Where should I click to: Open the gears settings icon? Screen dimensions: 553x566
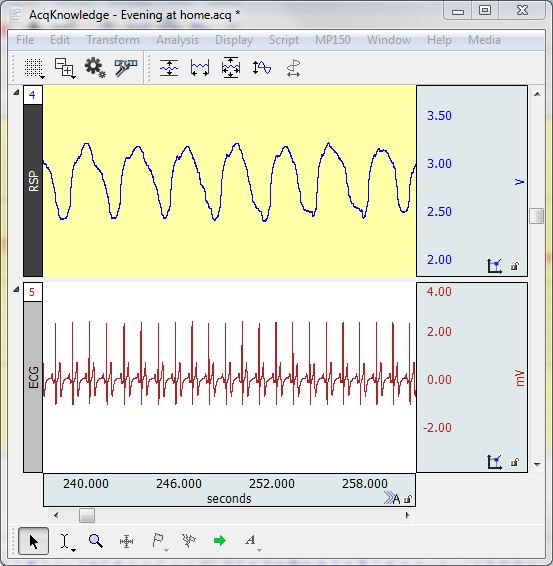[95, 68]
